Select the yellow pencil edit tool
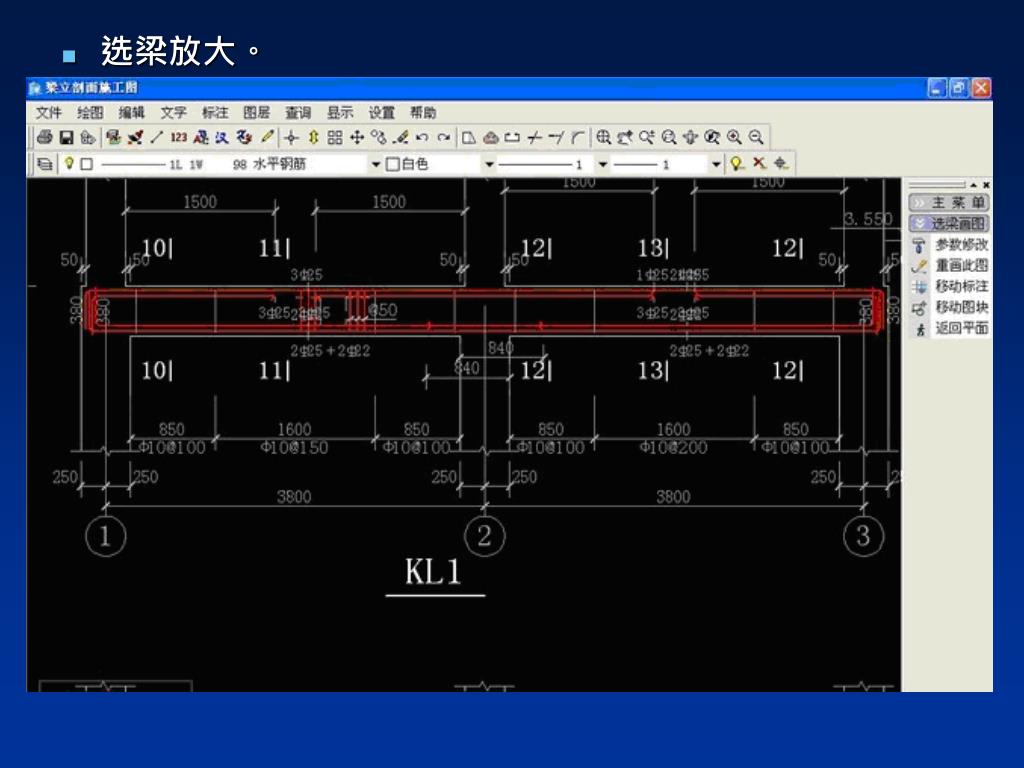Screen dimensions: 1024x768 pos(267,137)
